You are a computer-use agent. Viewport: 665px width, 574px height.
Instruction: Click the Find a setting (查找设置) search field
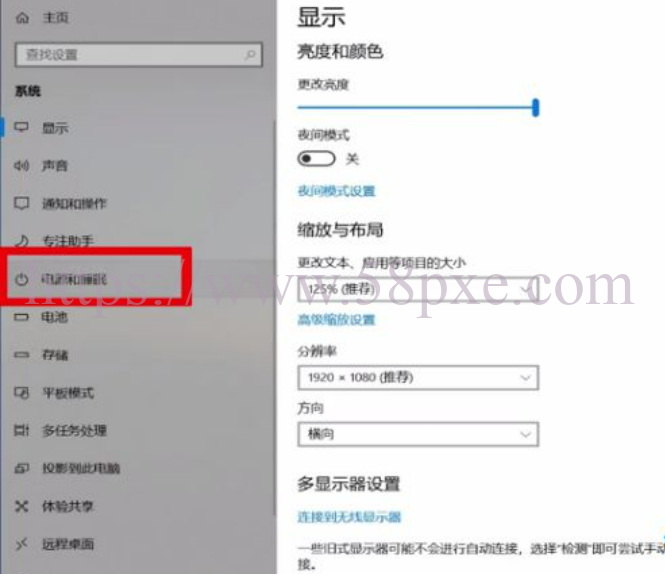pyautogui.click(x=139, y=54)
